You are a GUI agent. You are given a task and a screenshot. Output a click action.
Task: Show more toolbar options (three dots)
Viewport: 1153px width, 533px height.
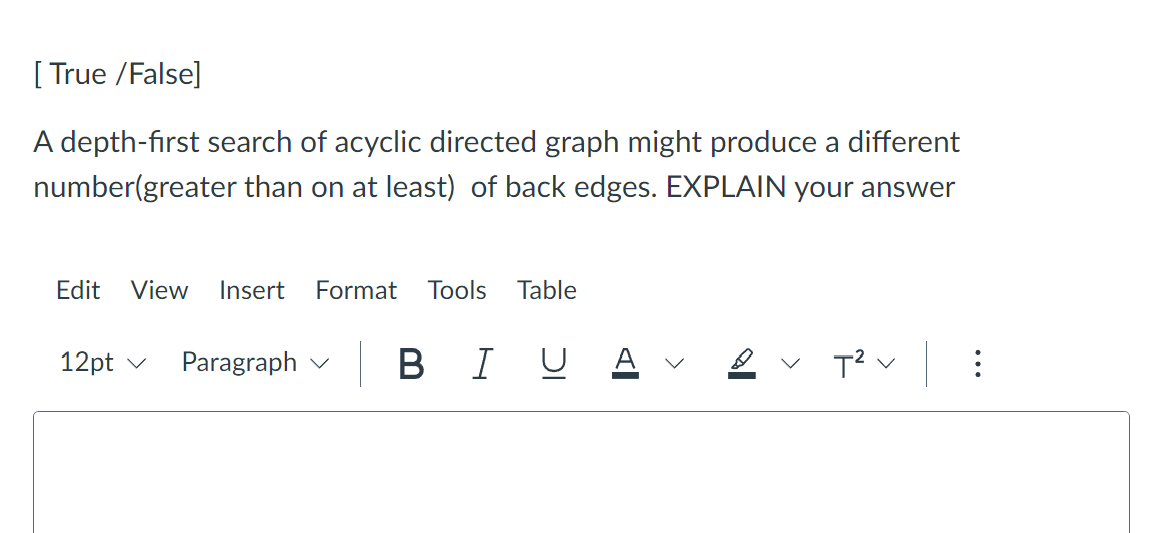pos(978,363)
